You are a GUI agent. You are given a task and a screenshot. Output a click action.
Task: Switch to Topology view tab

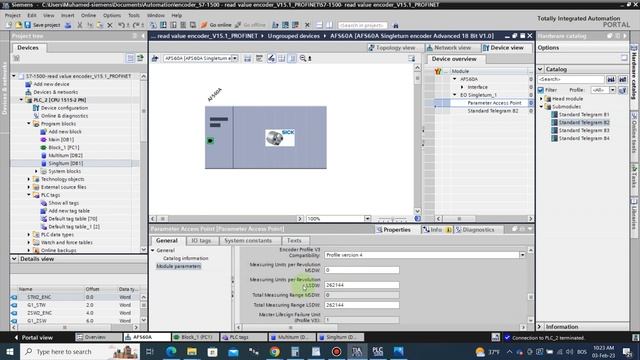click(x=391, y=48)
